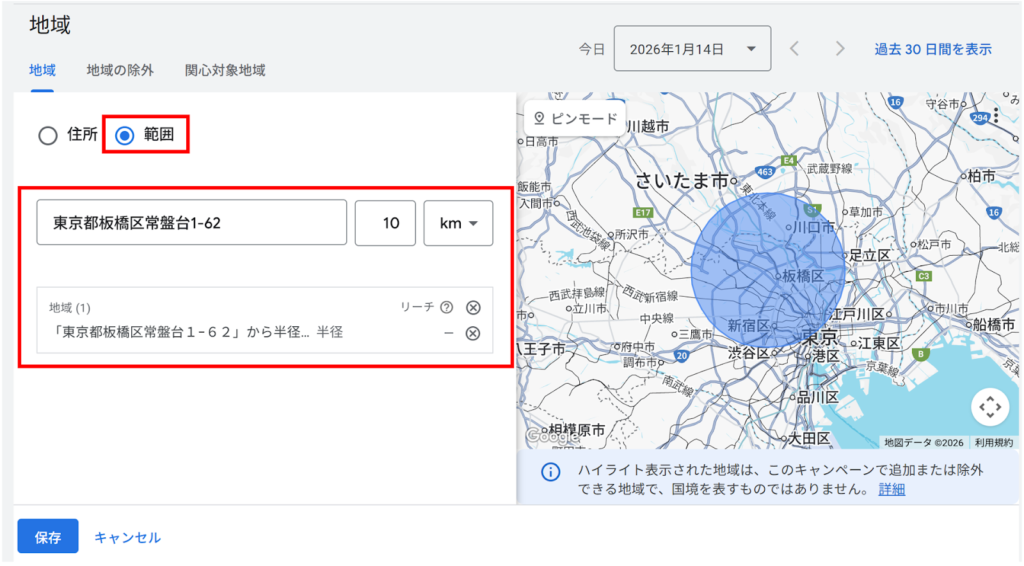Open the km unit dropdown

click(x=458, y=223)
